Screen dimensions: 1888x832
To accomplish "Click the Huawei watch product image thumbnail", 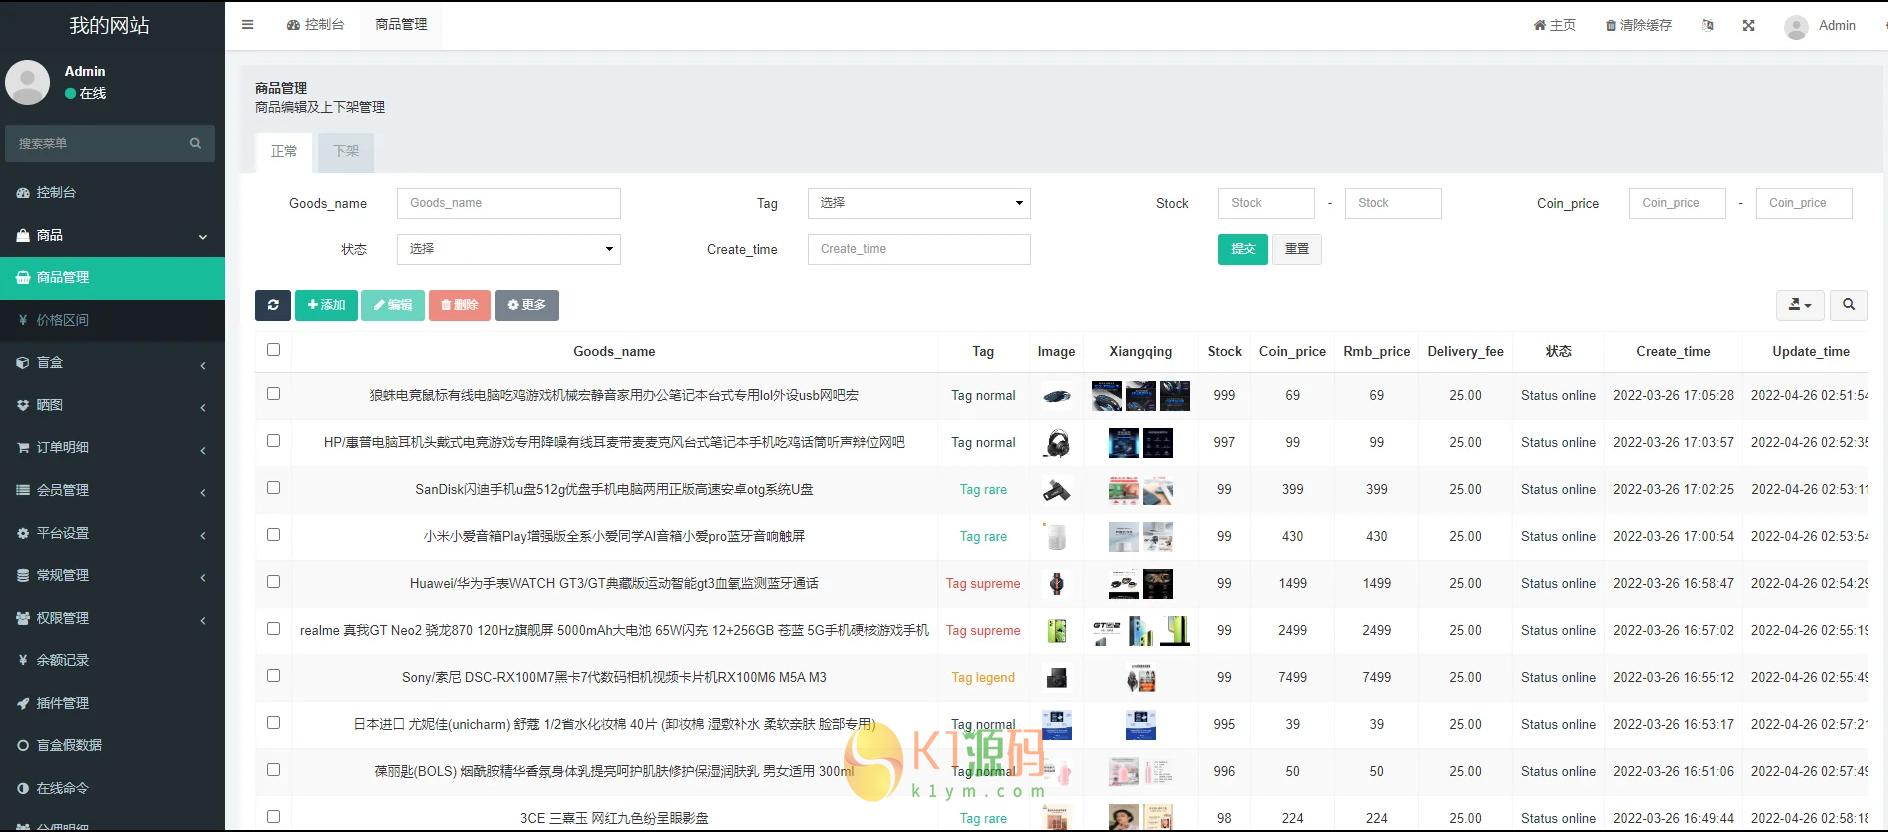I will (1056, 584).
